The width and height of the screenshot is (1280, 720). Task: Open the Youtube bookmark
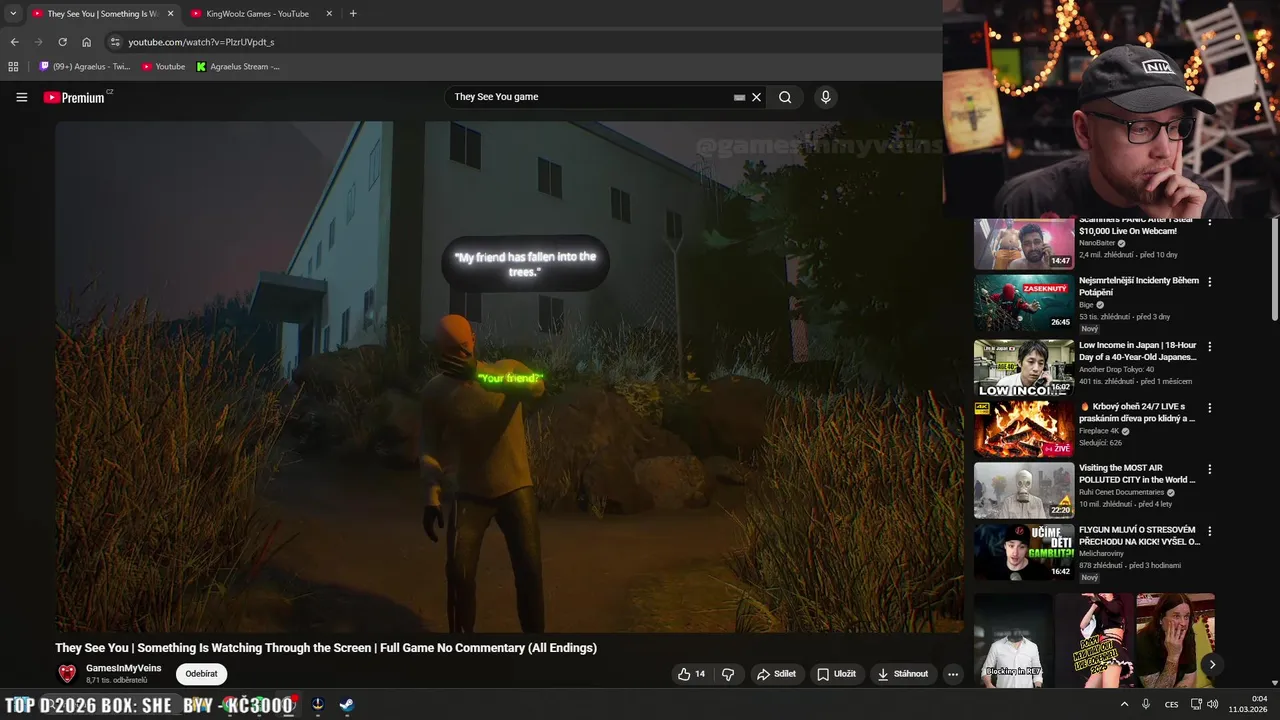[x=163, y=67]
